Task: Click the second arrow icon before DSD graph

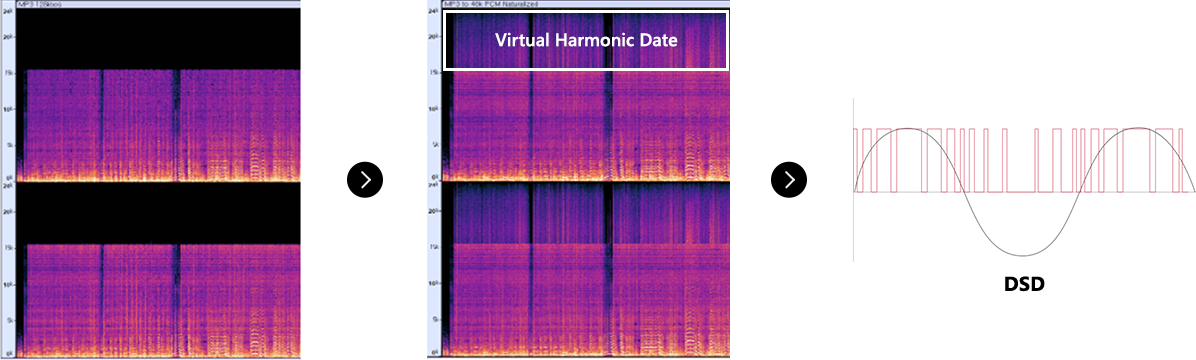Action: [x=789, y=179]
